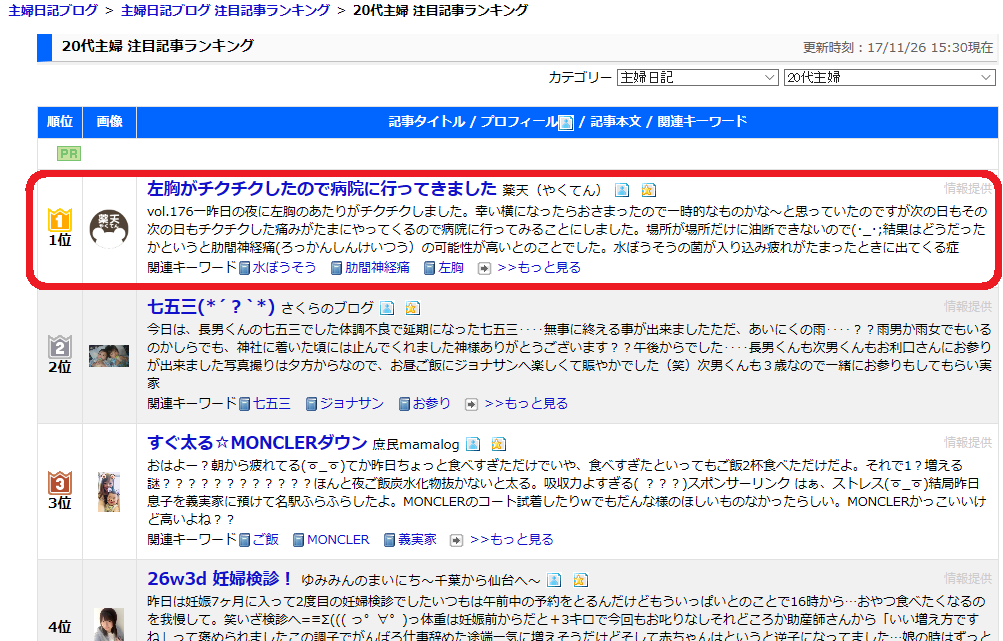The width and height of the screenshot is (1003, 641).
Task: Select keyword 七五三
Action: click(271, 404)
